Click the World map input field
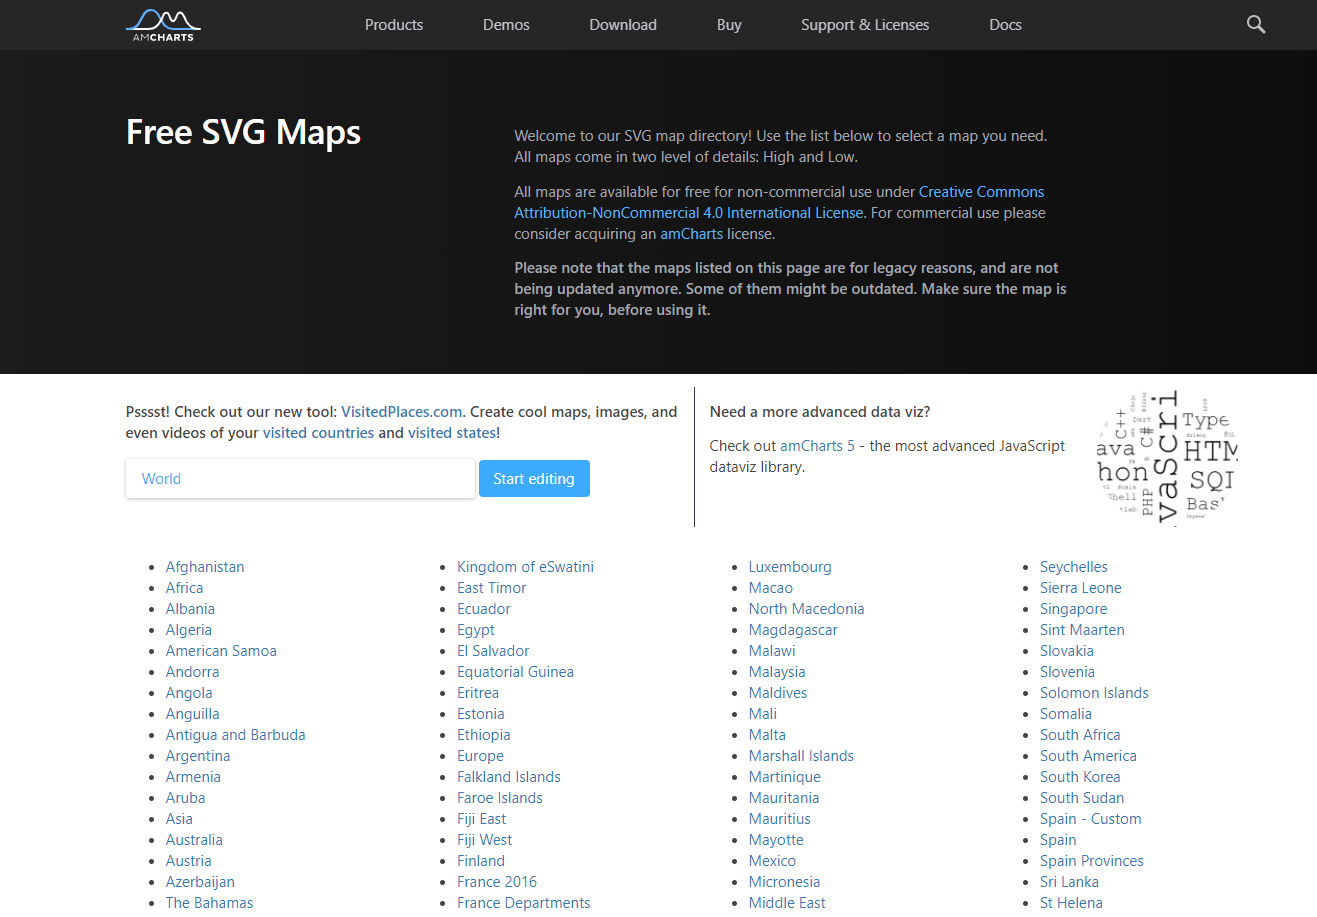1317x917 pixels. (x=300, y=479)
